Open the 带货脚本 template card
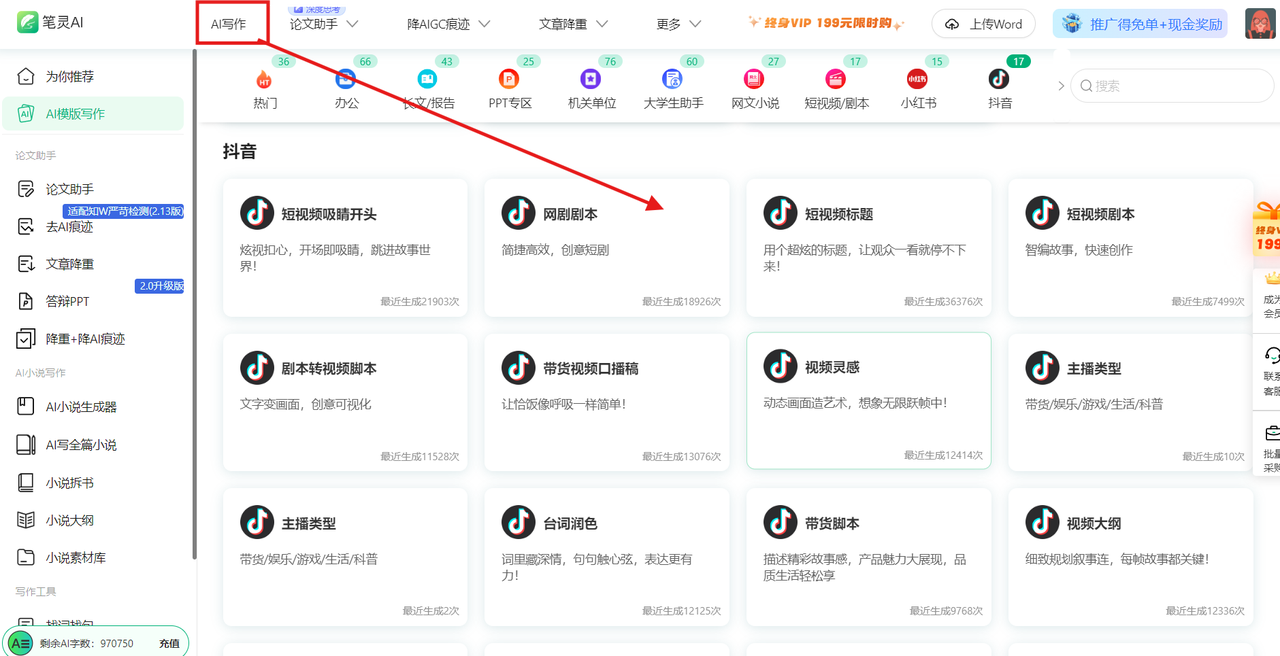This screenshot has width=1280, height=656. (x=869, y=556)
